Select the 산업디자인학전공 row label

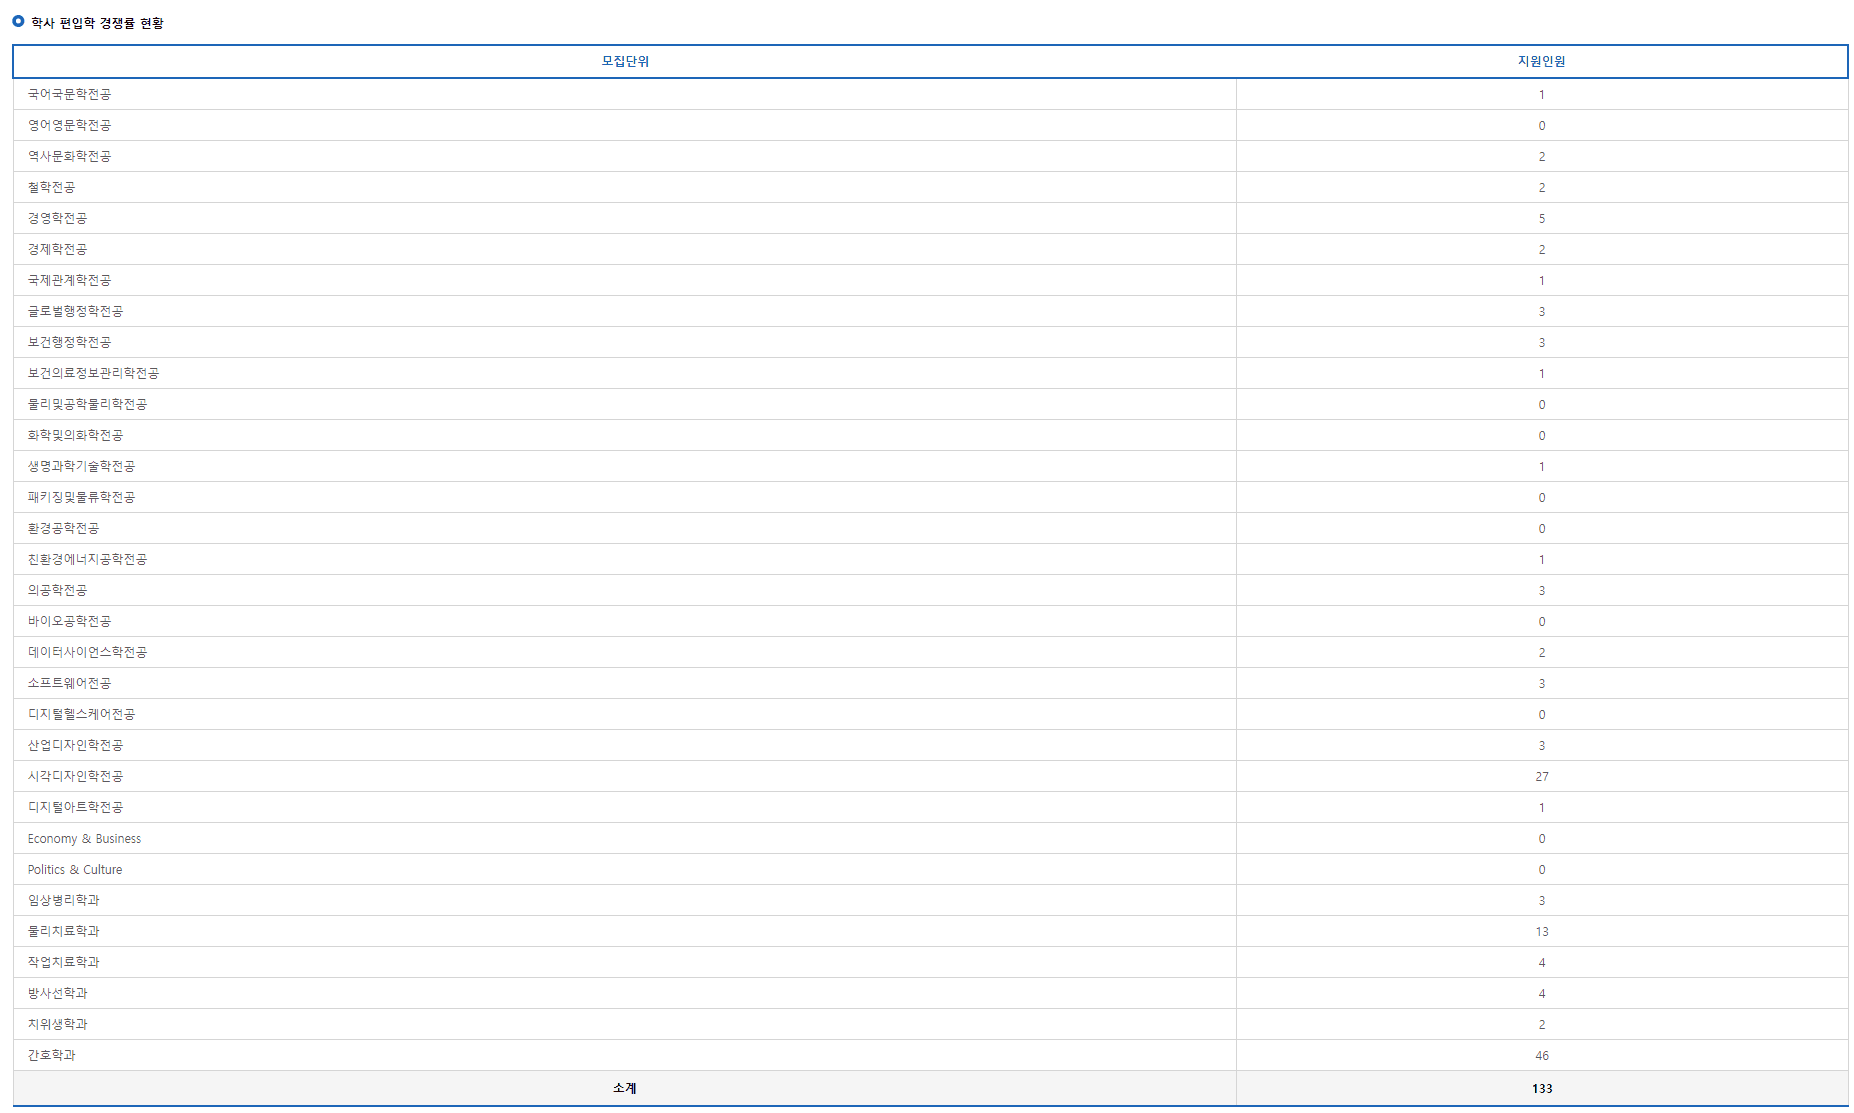click(x=75, y=745)
